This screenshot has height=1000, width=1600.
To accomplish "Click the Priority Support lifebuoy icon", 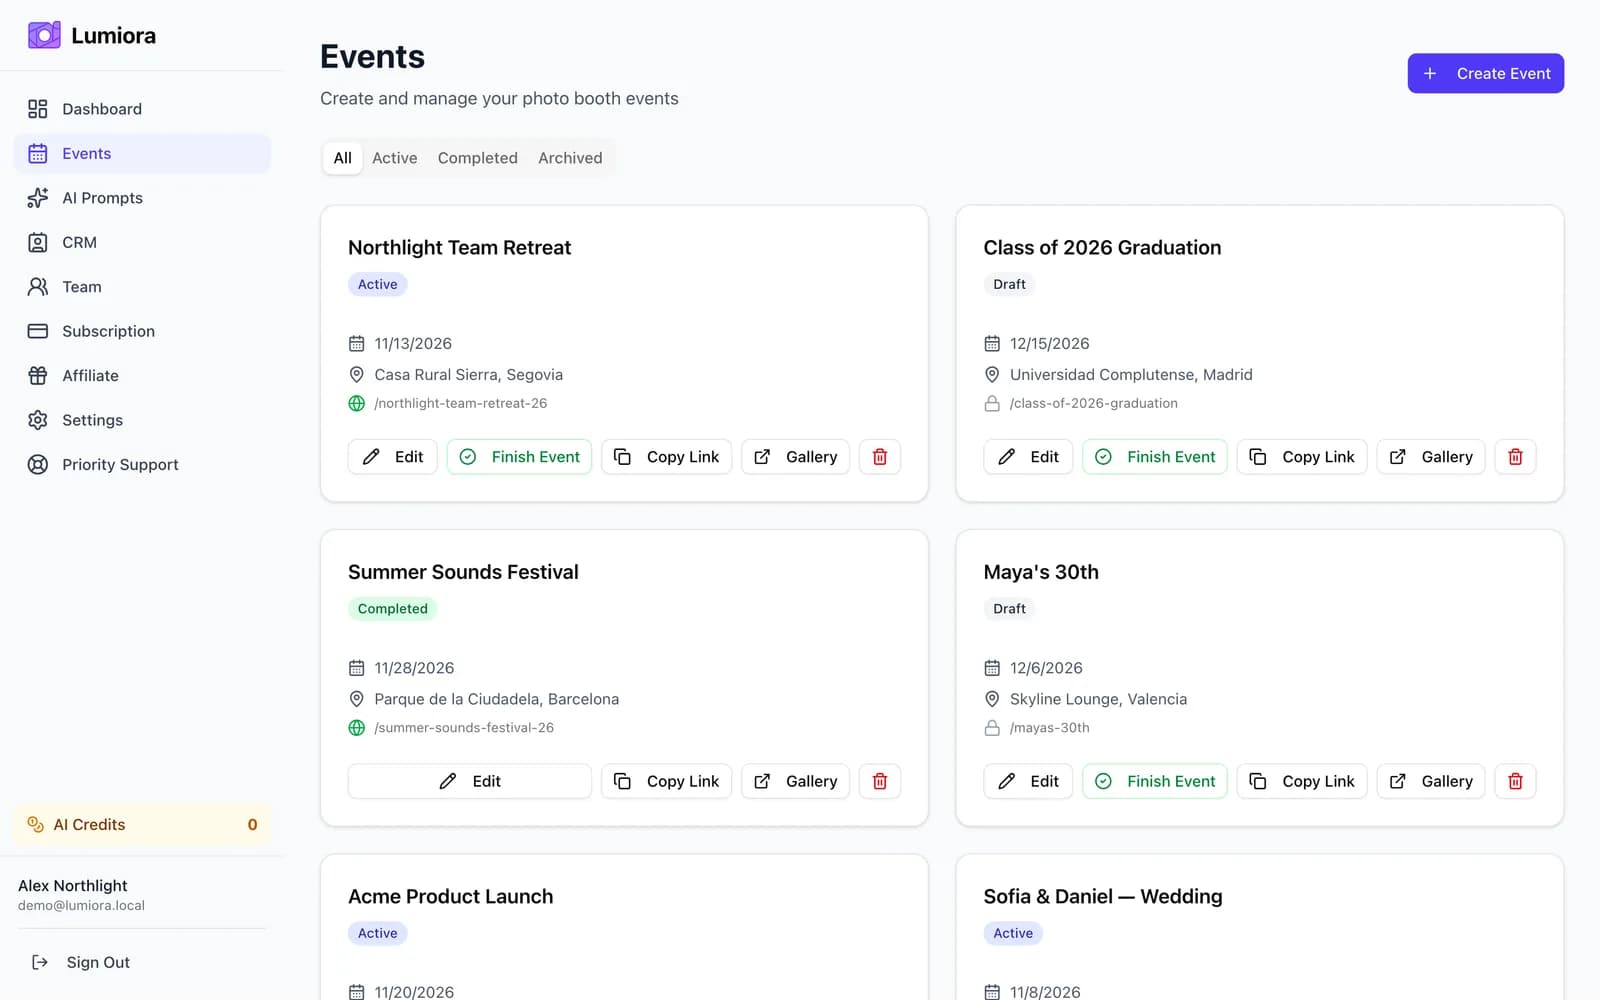I will [x=38, y=465].
